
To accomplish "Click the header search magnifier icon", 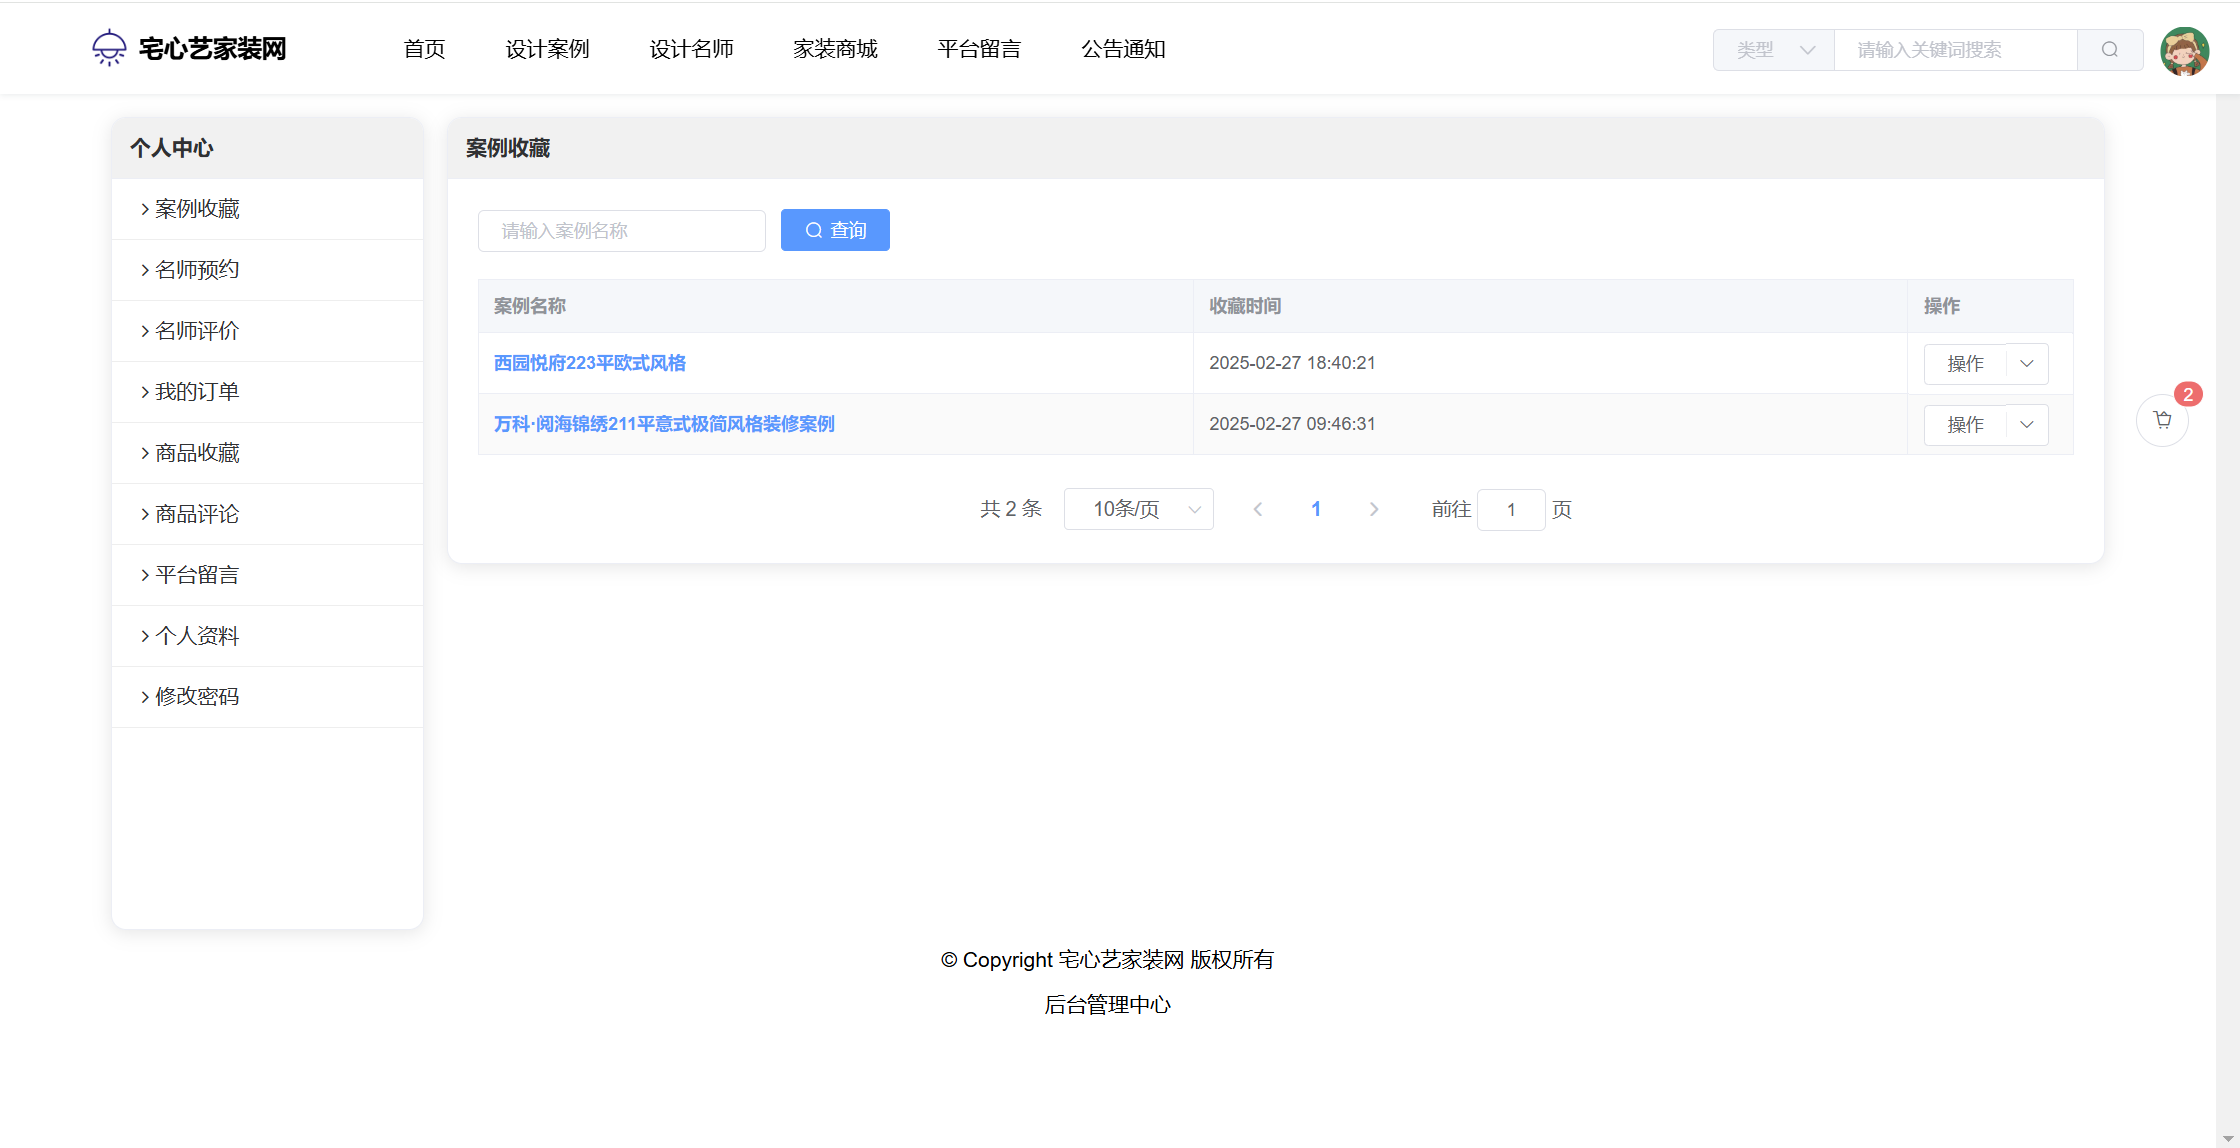I will 2109,50.
